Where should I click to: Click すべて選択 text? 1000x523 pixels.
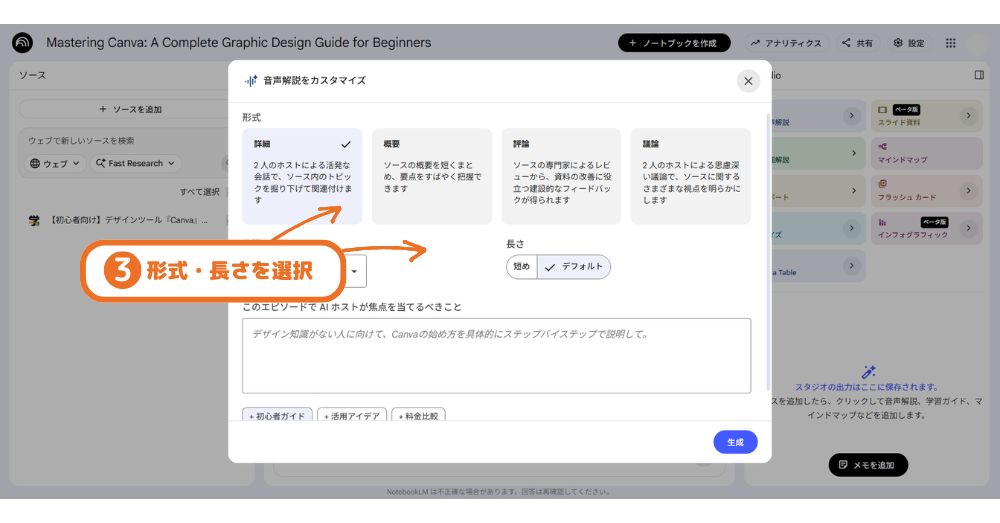point(200,192)
